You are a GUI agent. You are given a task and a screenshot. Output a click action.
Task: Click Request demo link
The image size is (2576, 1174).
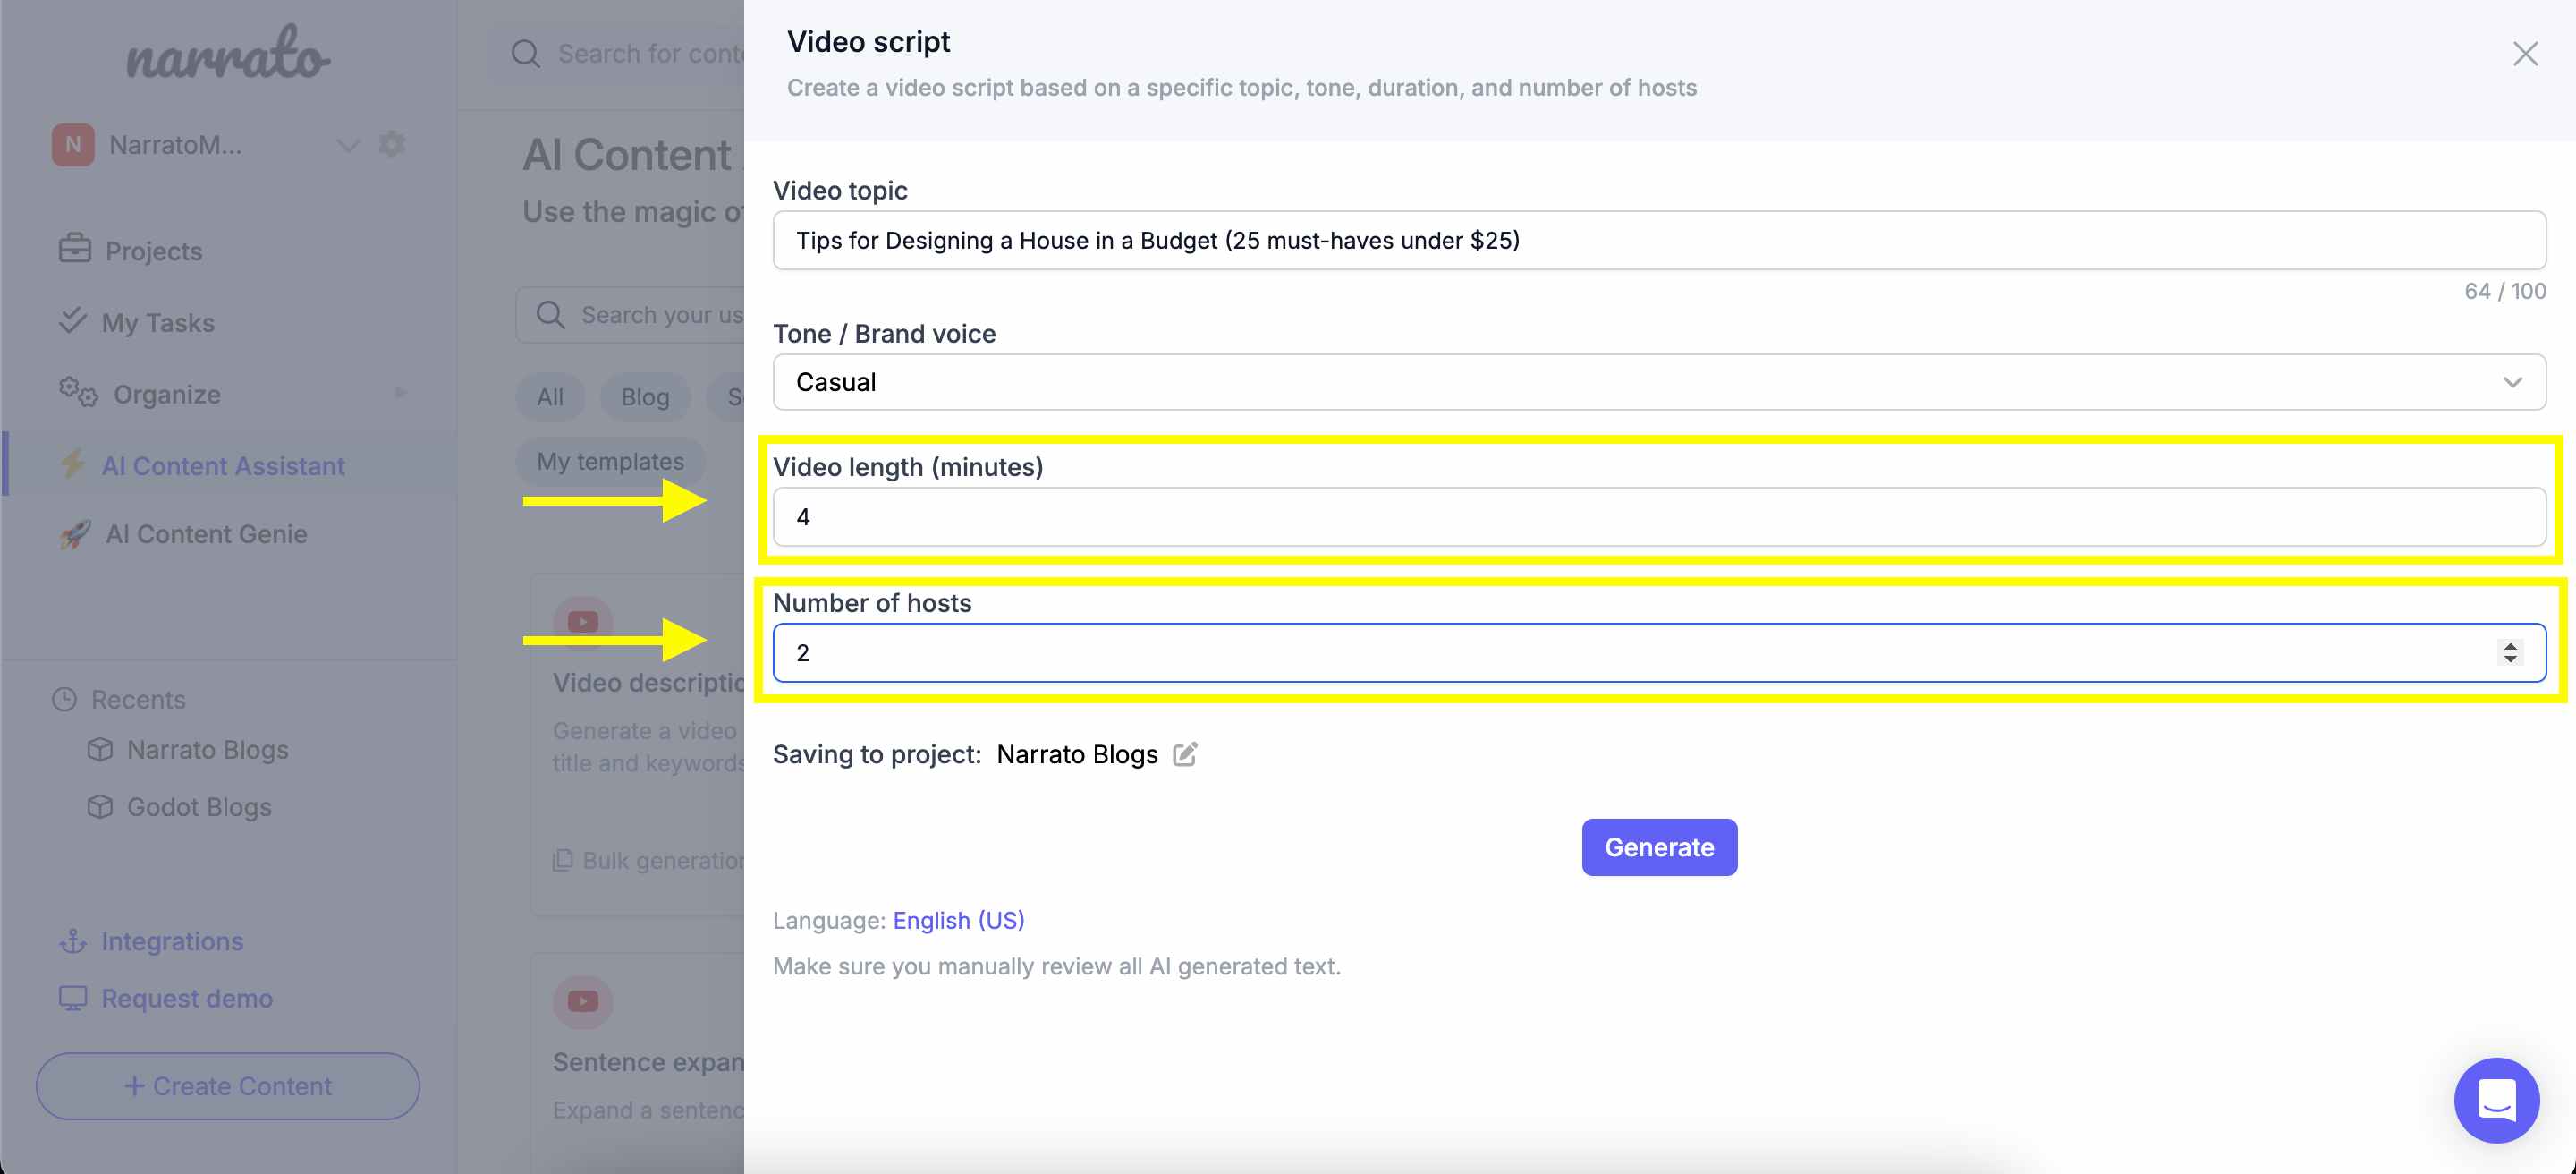tap(187, 999)
